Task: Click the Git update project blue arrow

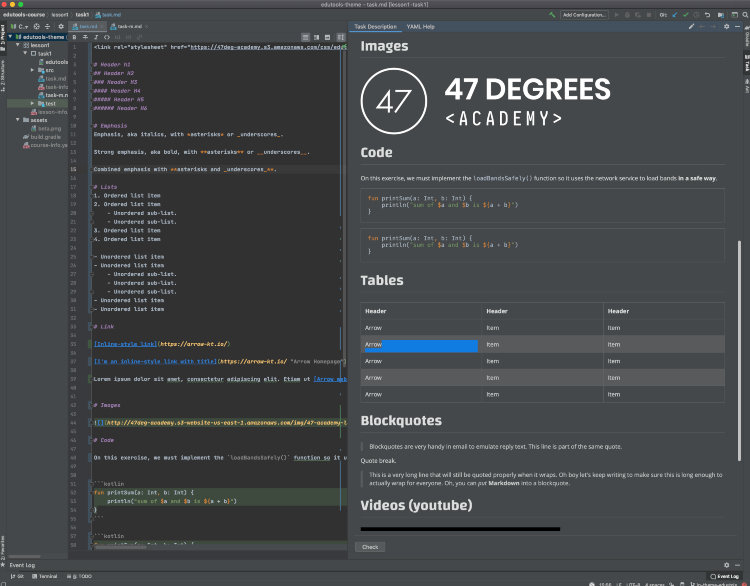Action: (x=674, y=15)
